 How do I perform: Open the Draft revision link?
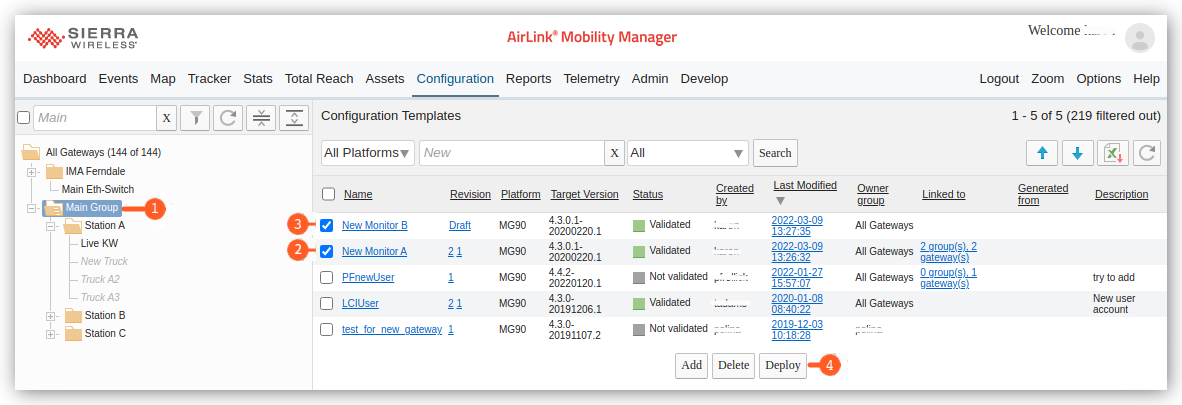click(460, 225)
